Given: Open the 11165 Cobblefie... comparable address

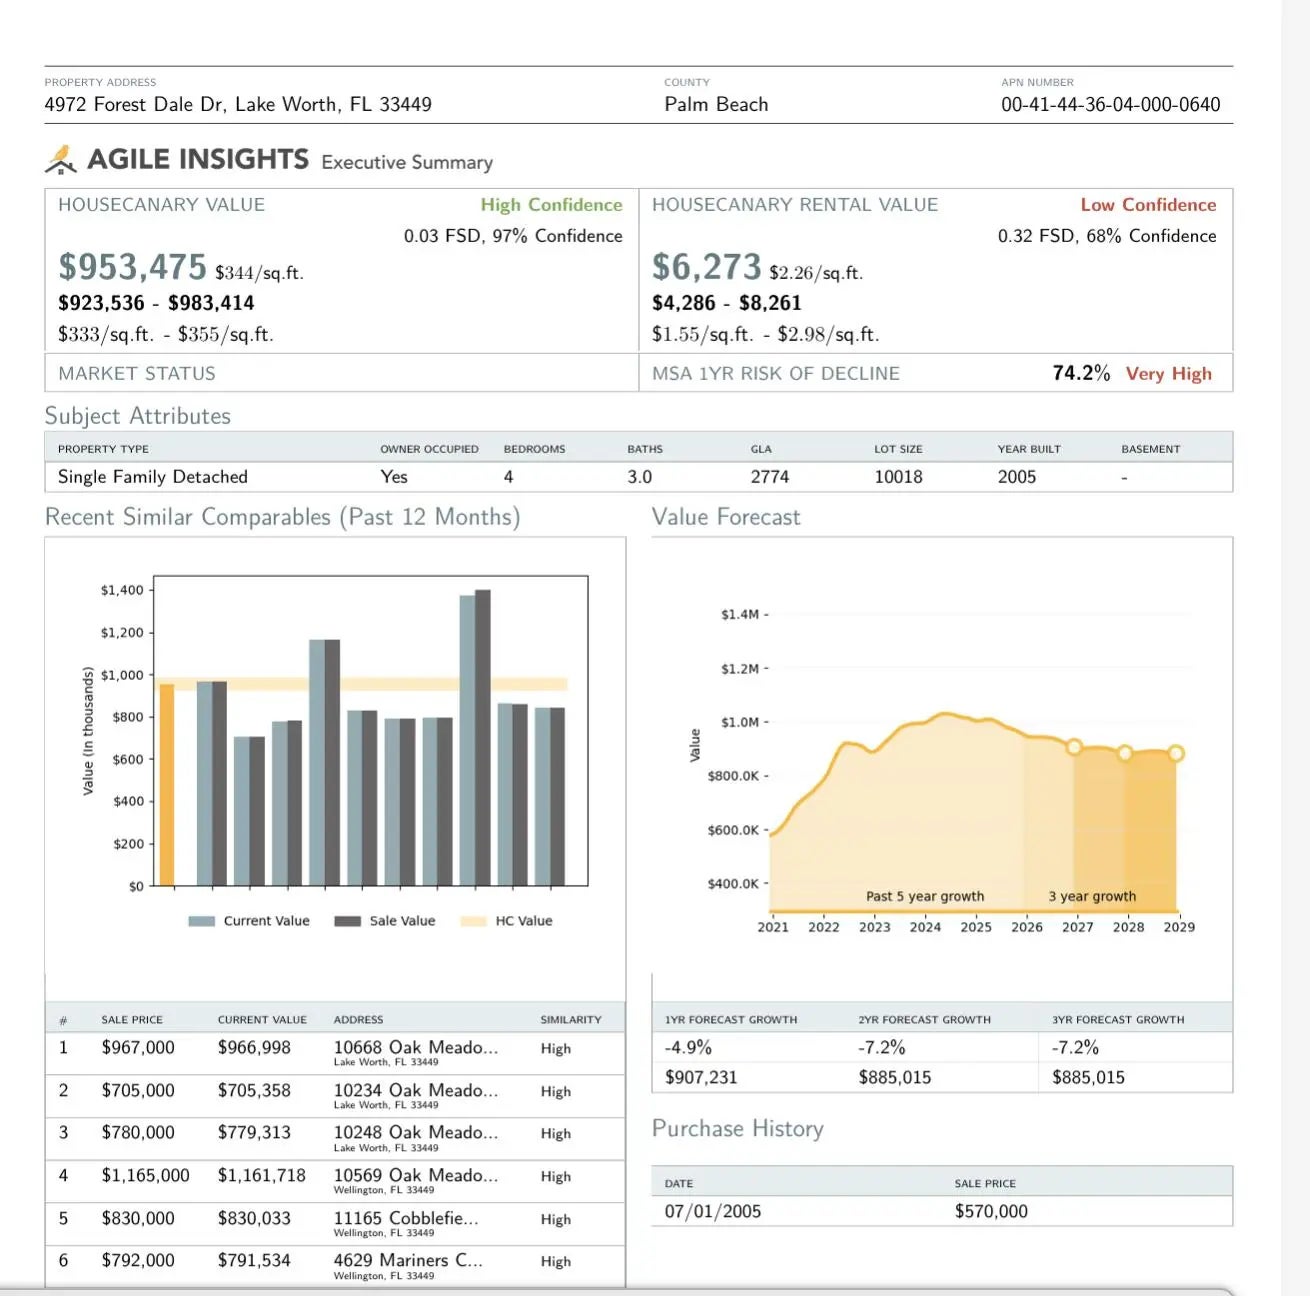Looking at the screenshot, I should pos(406,1219).
